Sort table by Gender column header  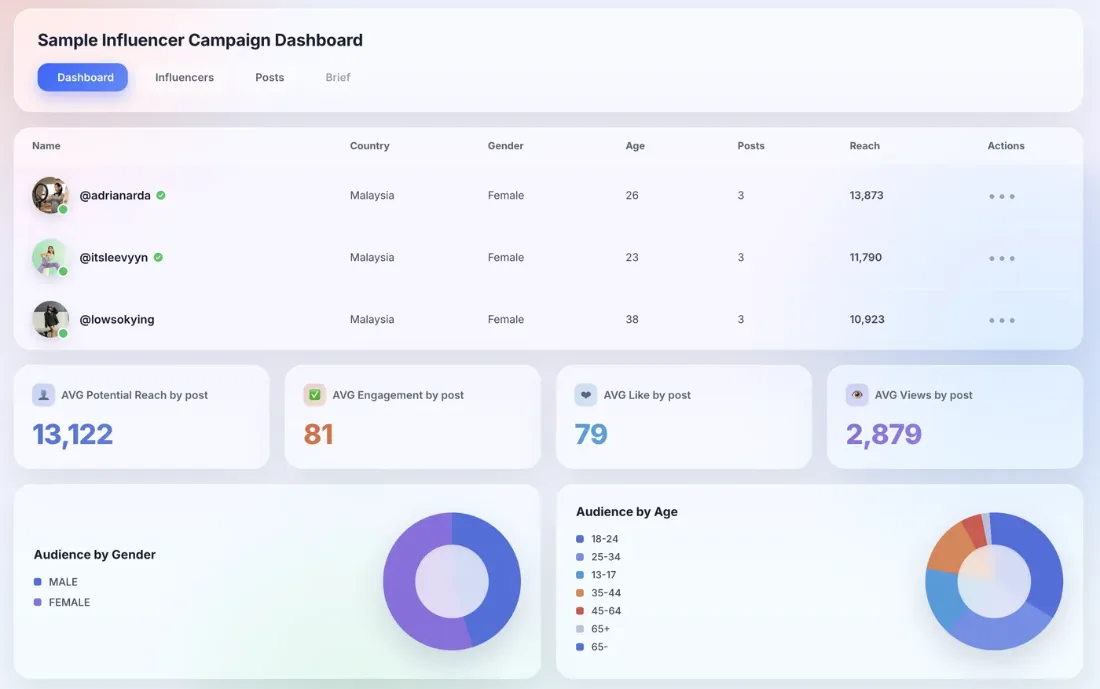point(506,146)
